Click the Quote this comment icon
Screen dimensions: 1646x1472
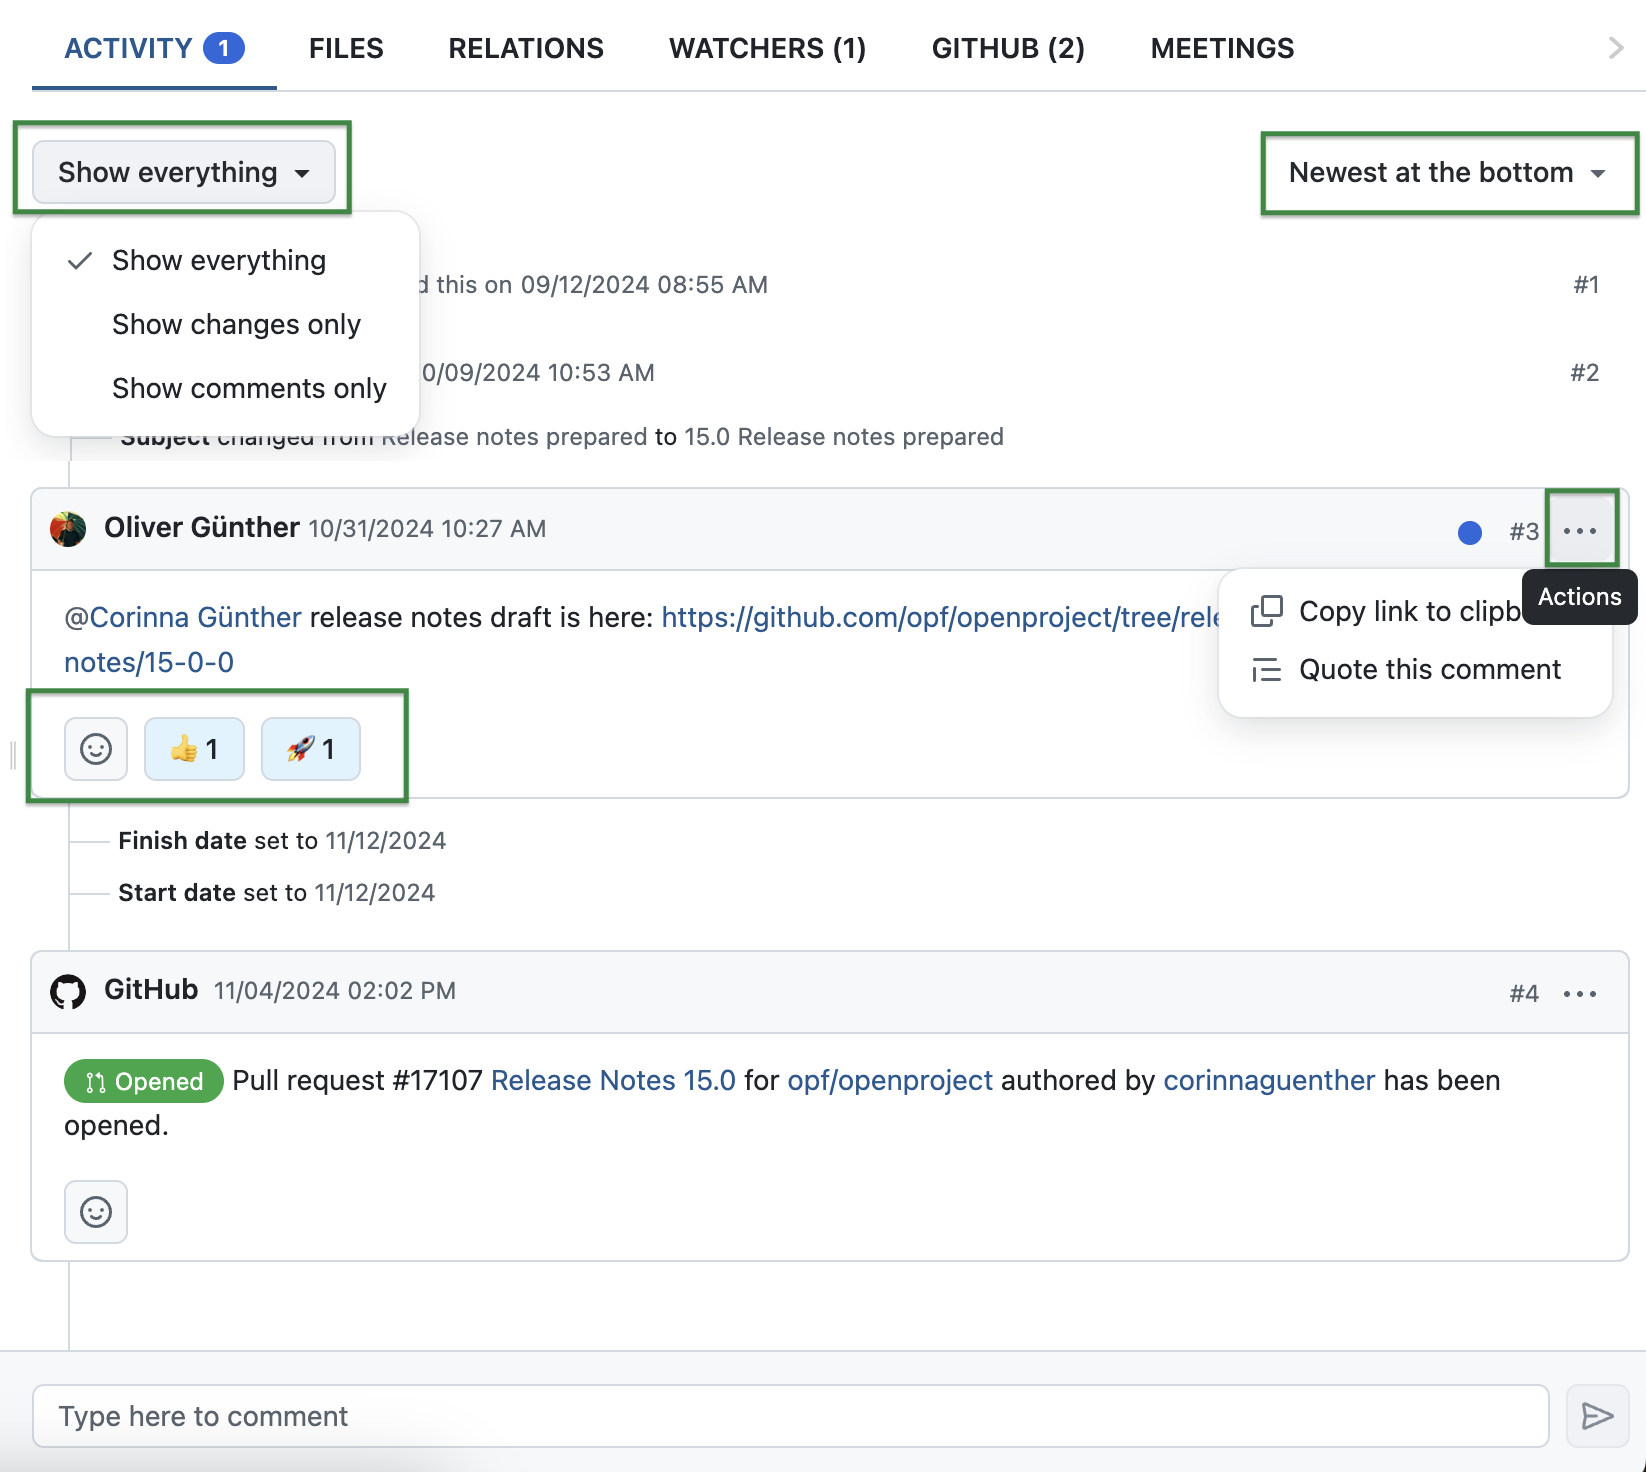coord(1266,669)
